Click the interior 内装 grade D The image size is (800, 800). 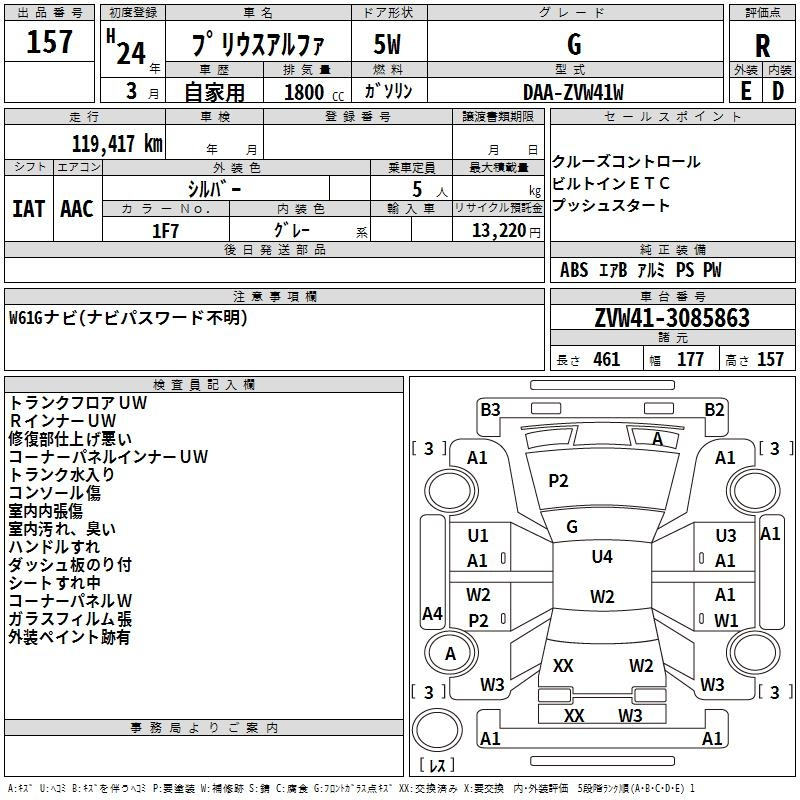(x=778, y=91)
